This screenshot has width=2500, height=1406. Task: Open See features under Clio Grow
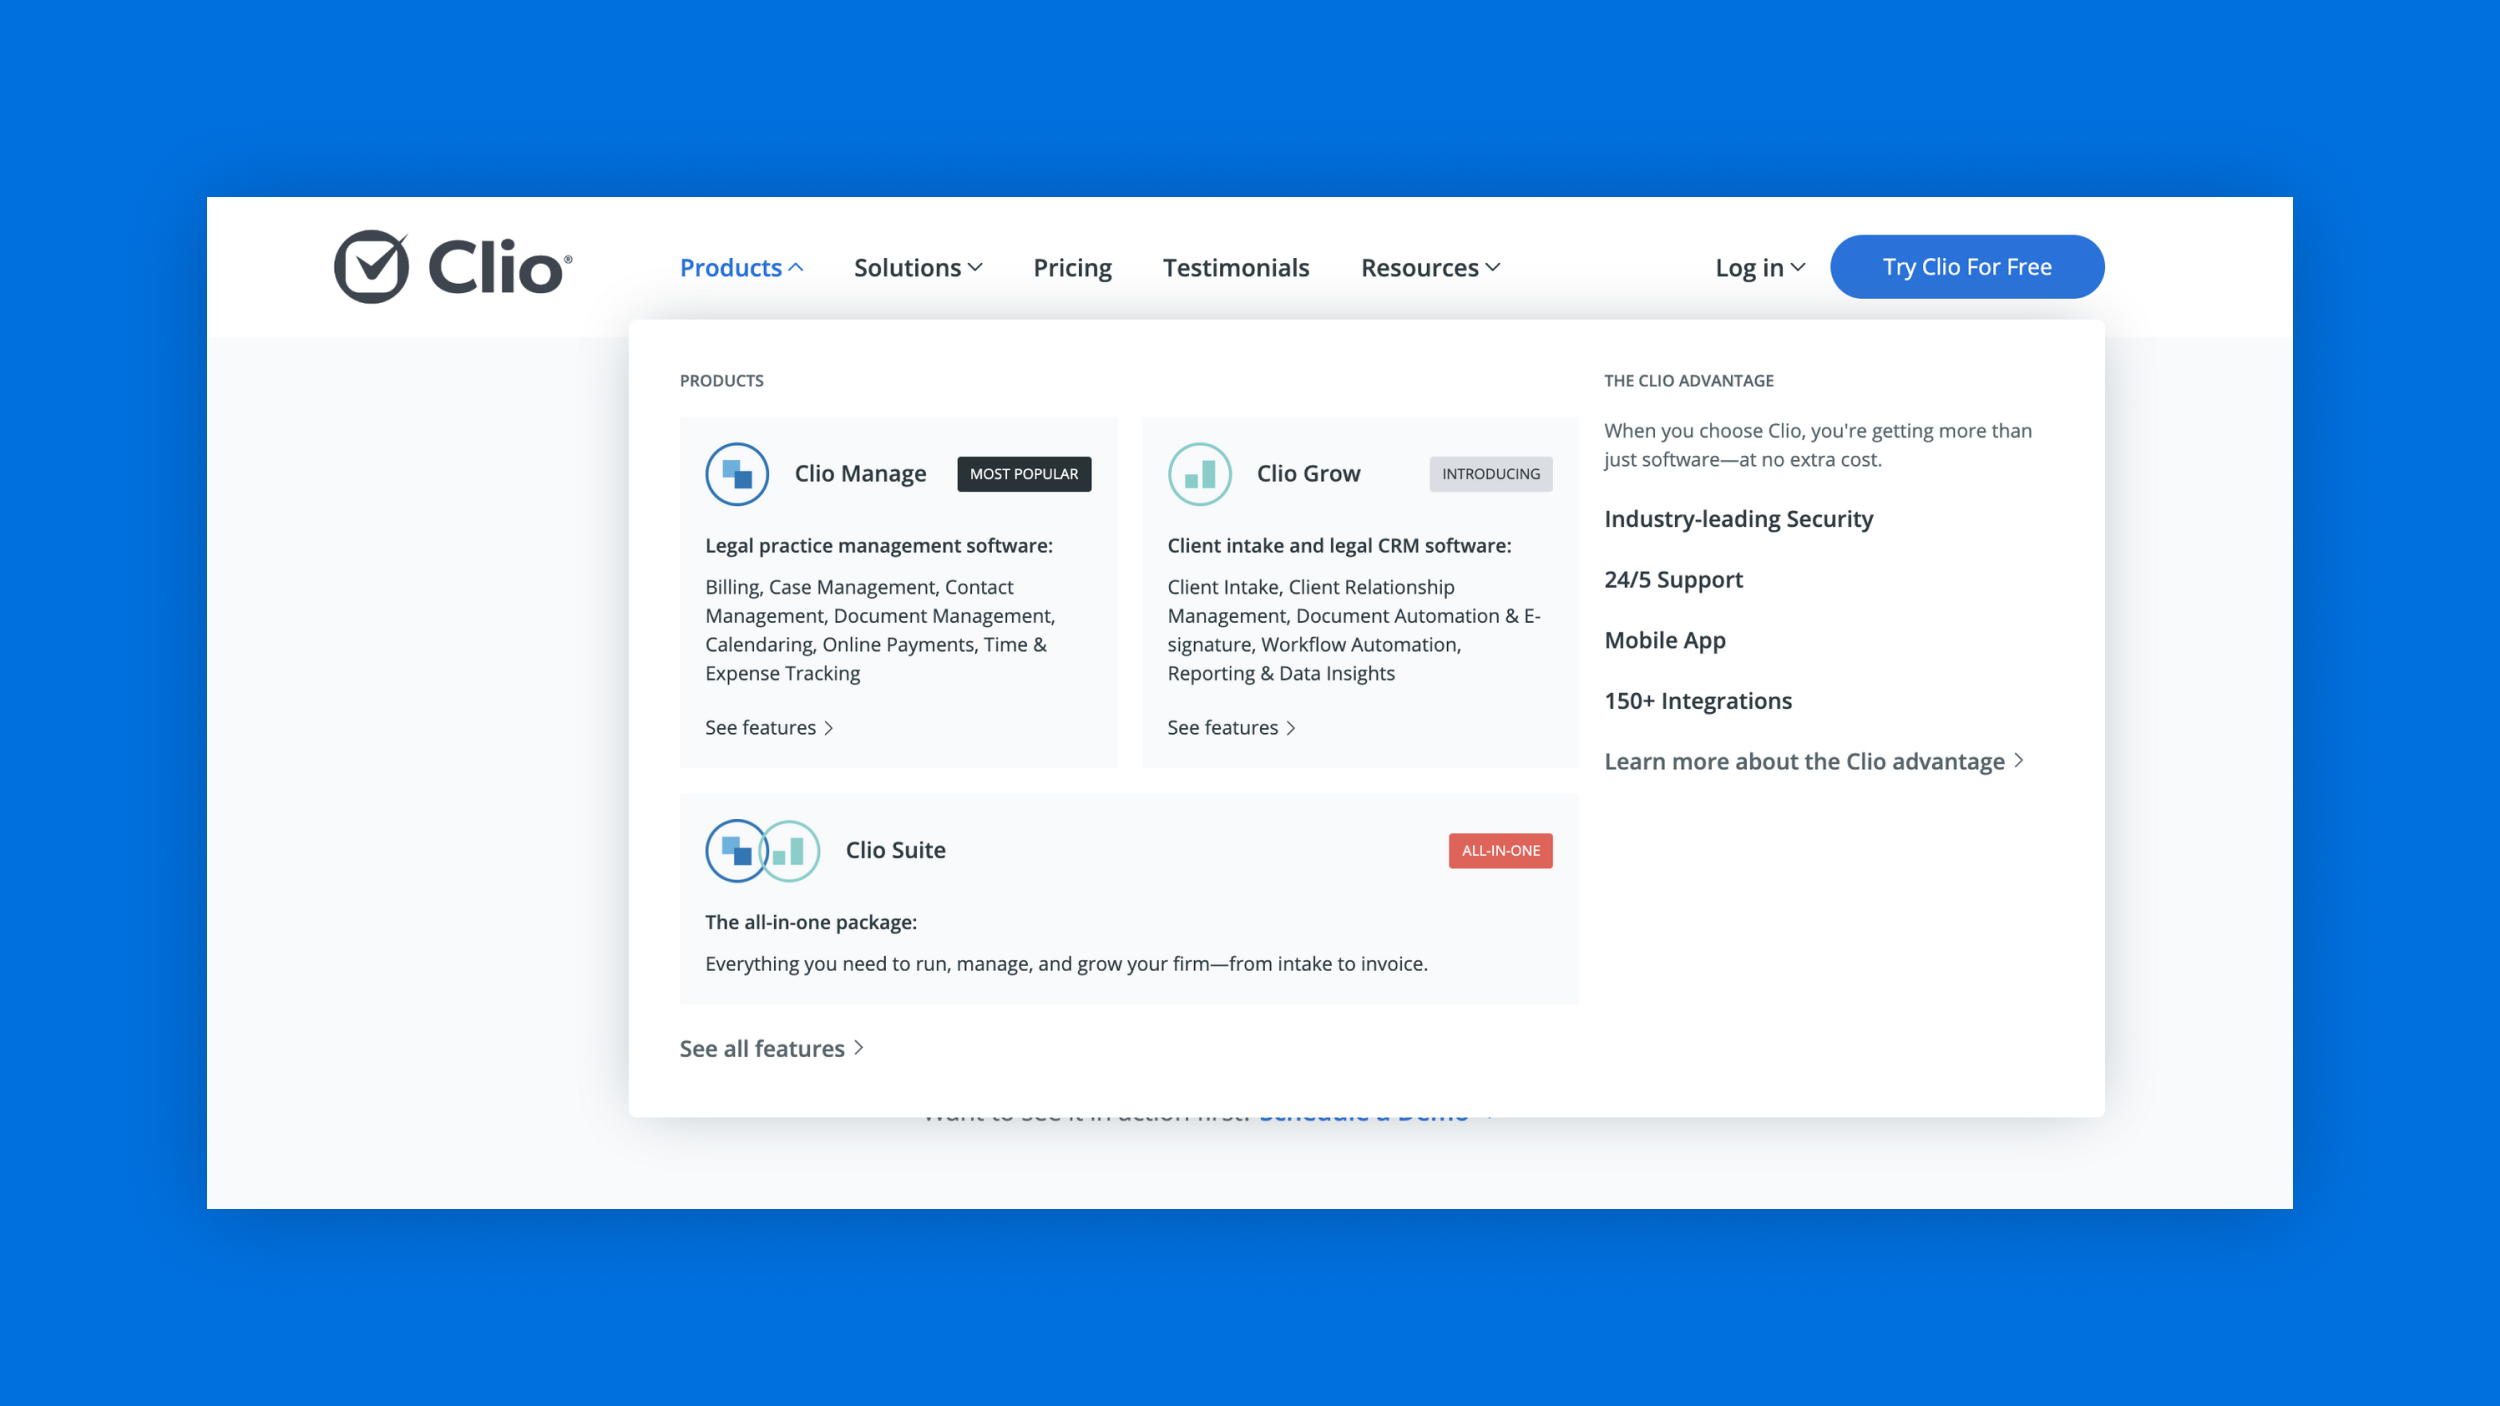point(1231,728)
